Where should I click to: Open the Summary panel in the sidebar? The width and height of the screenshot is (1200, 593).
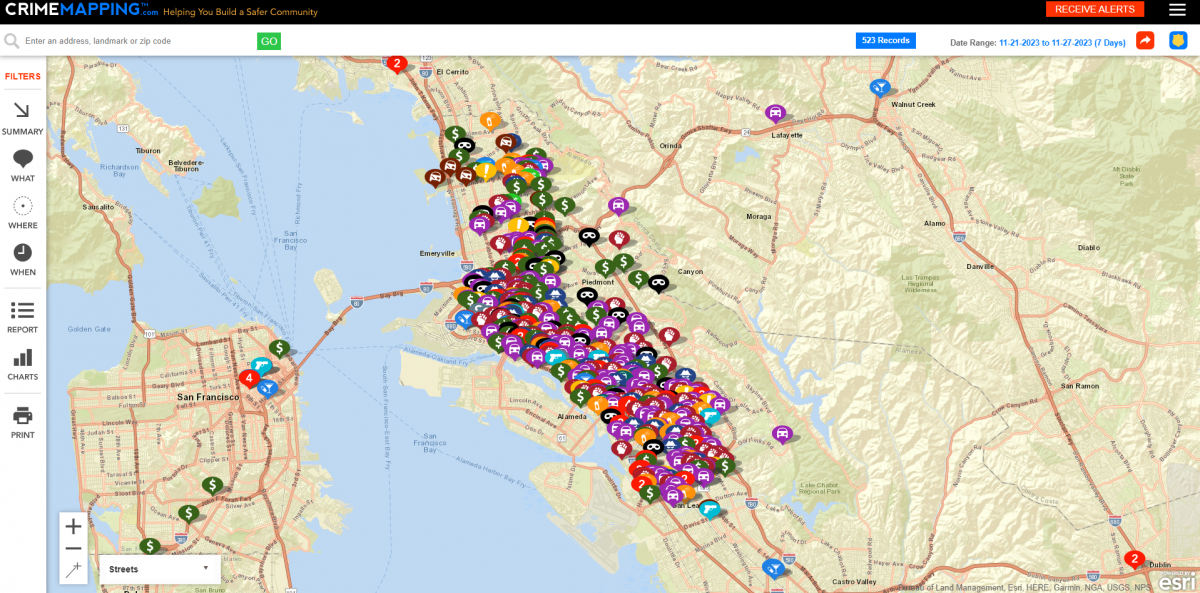[22, 117]
